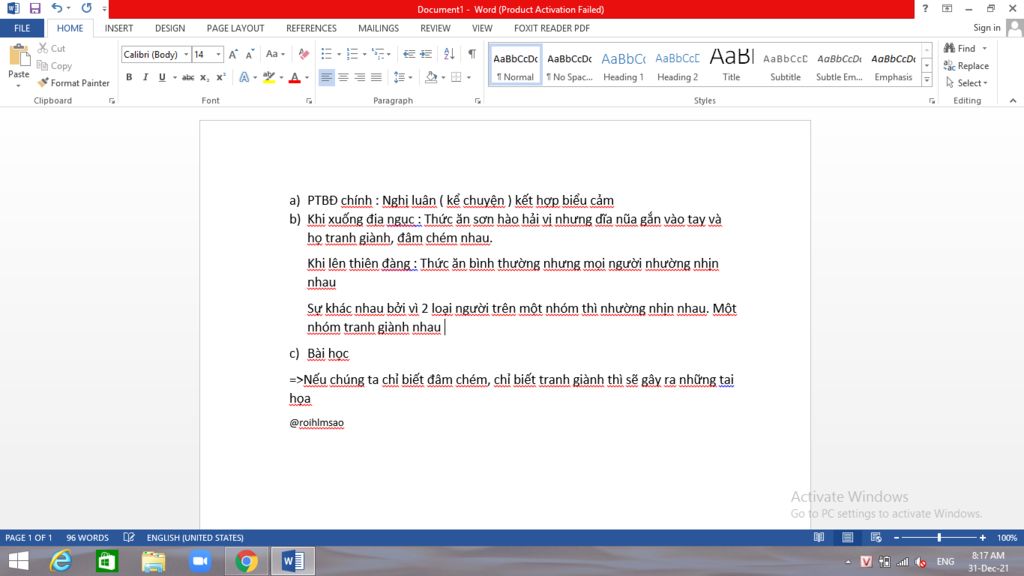
Task: Open the Change Case dropdown
Action: pos(276,54)
